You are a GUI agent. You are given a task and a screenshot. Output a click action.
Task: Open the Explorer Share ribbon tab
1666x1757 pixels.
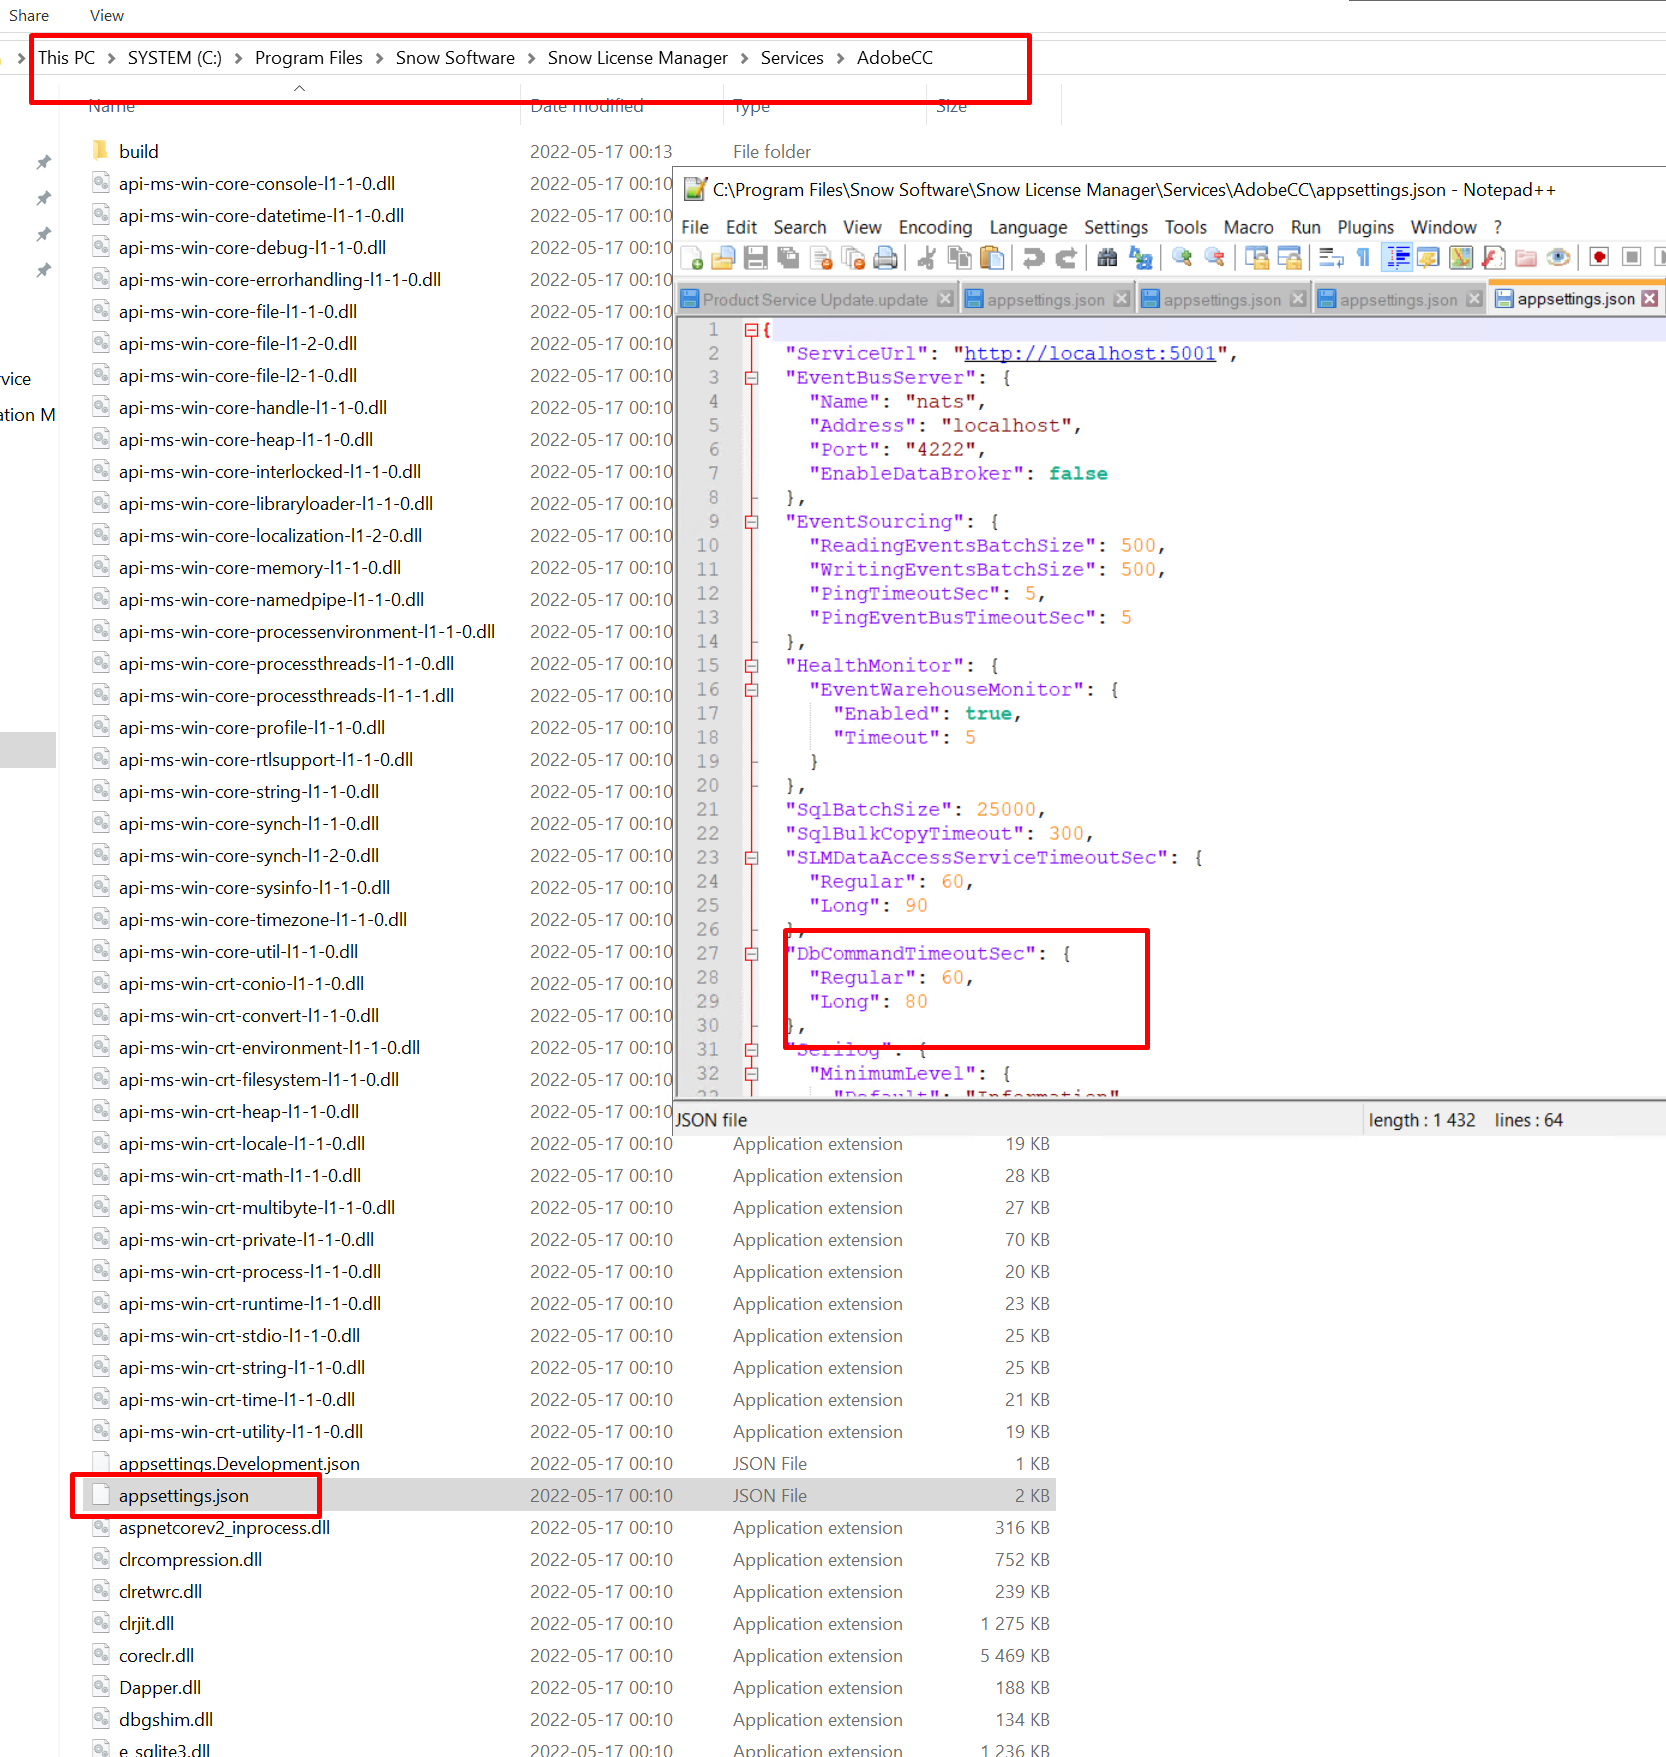coord(29,16)
